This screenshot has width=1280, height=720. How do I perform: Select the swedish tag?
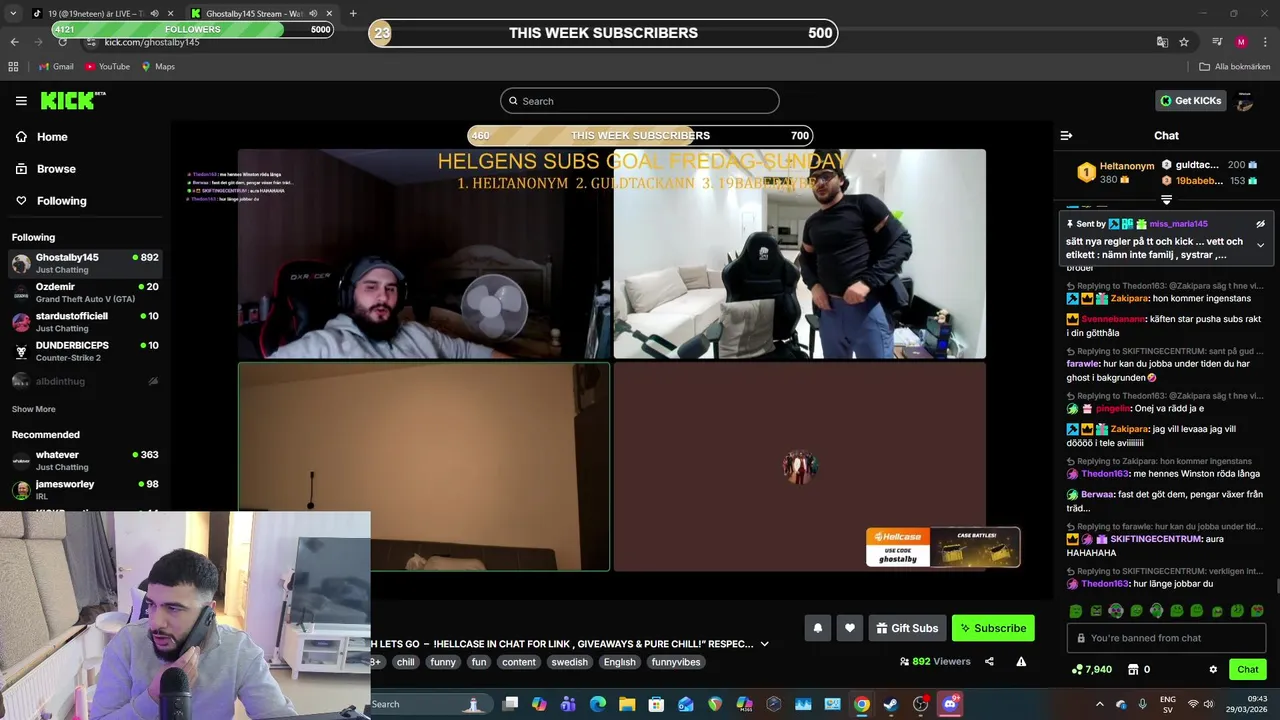point(570,662)
